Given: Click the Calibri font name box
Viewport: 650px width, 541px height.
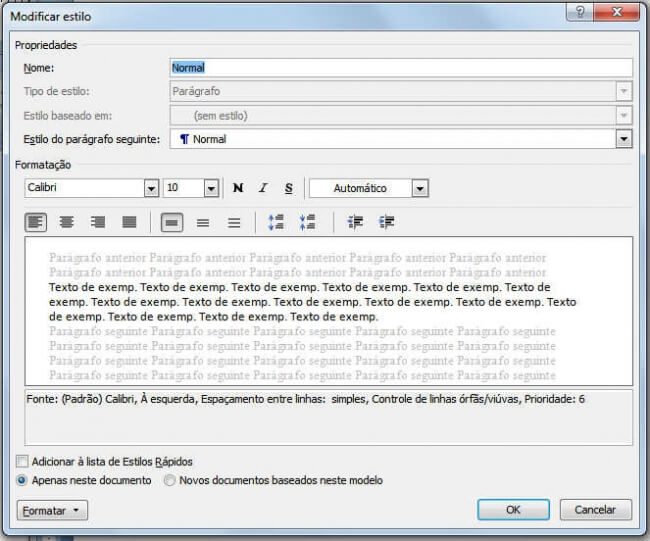Looking at the screenshot, I should [x=85, y=188].
